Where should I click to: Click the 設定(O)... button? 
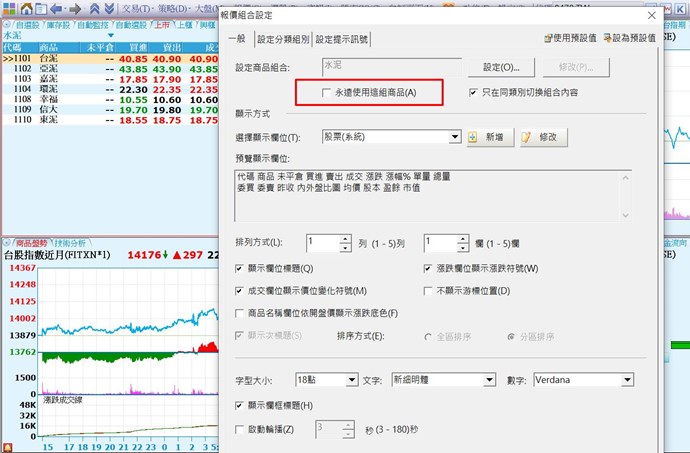(x=502, y=67)
